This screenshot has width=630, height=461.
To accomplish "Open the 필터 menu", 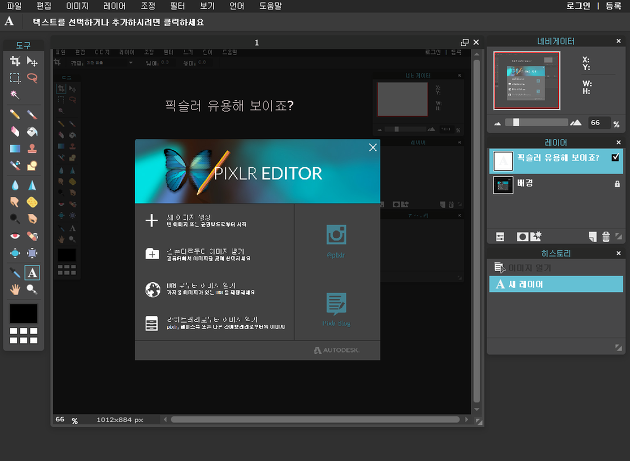I will (x=177, y=6).
